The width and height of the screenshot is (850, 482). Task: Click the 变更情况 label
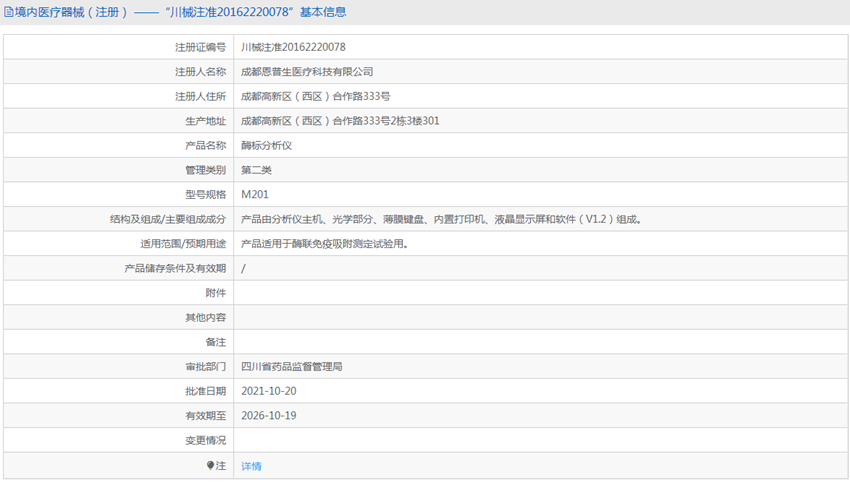pyautogui.click(x=205, y=440)
